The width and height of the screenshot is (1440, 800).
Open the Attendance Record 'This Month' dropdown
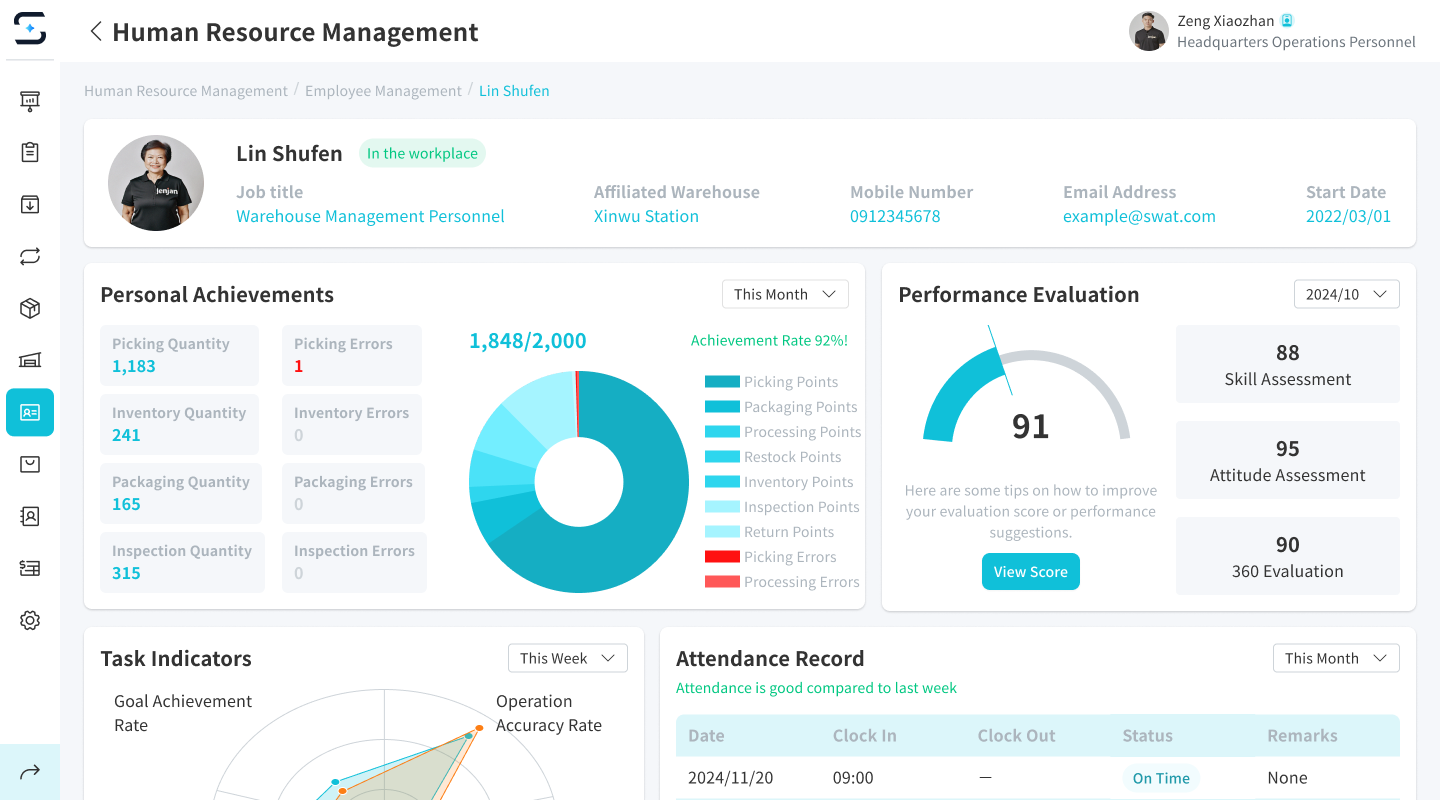click(1335, 658)
